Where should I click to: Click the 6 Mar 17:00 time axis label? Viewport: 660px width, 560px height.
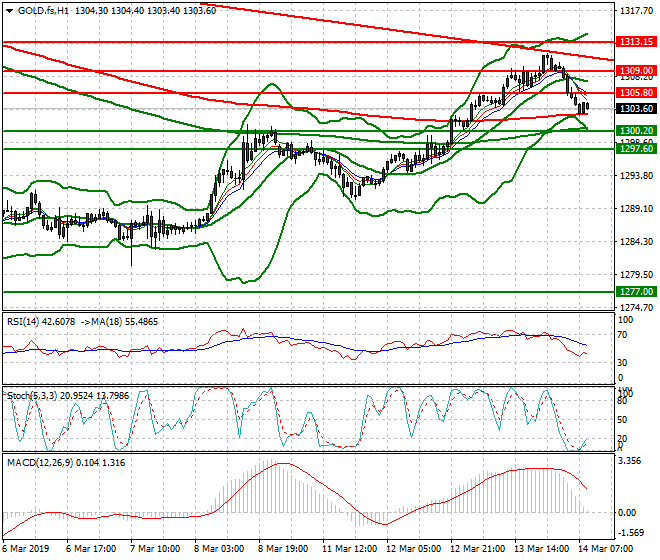pos(91,549)
